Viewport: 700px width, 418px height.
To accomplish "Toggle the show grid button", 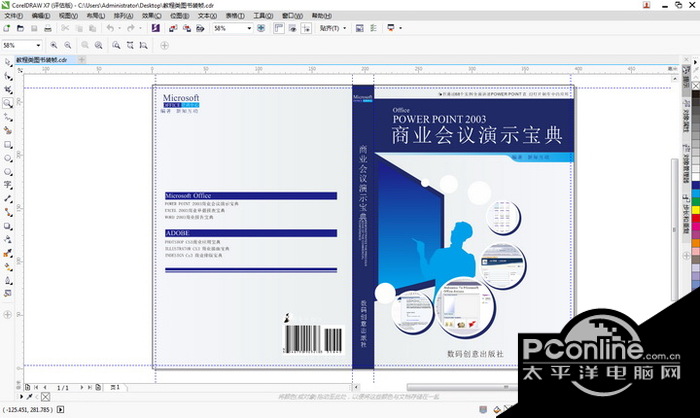I will (x=292, y=28).
